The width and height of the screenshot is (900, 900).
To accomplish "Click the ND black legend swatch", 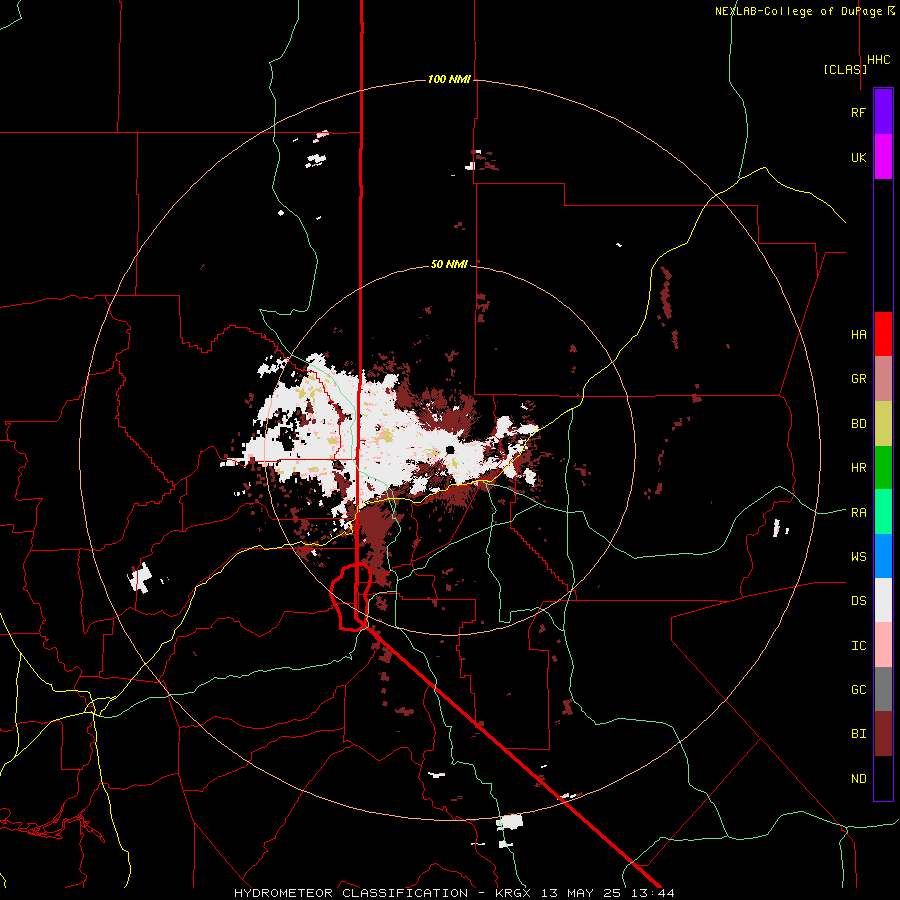I will 883,778.
